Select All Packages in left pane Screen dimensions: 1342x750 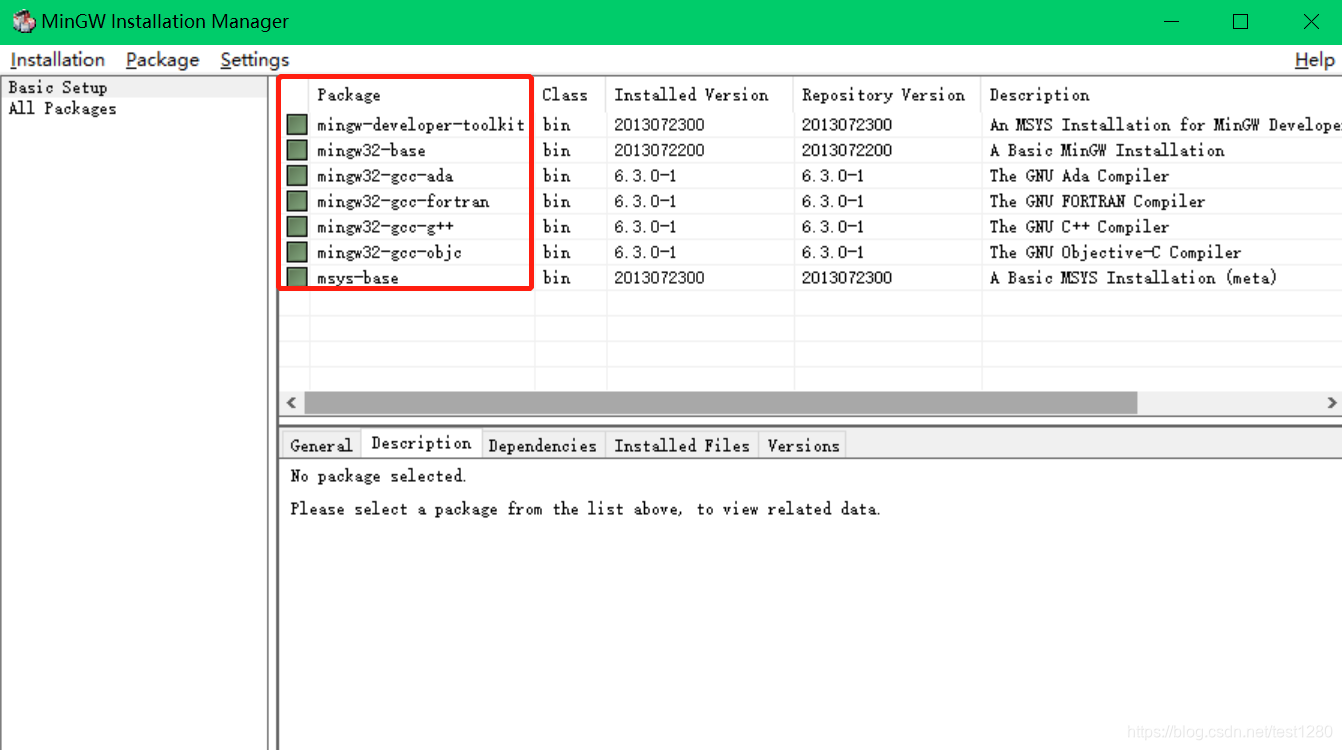pos(62,108)
